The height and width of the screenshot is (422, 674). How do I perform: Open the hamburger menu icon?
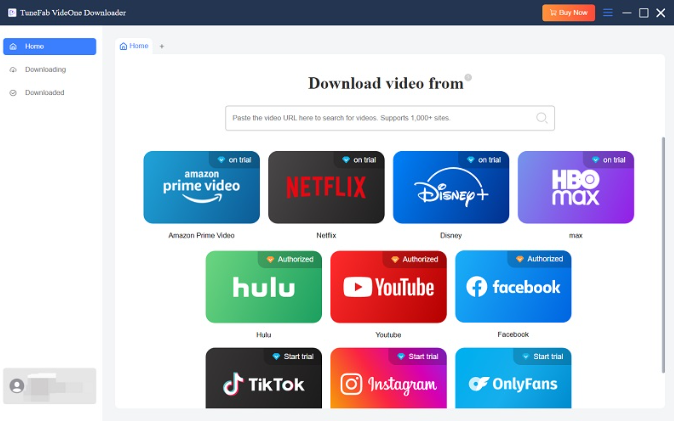[608, 12]
